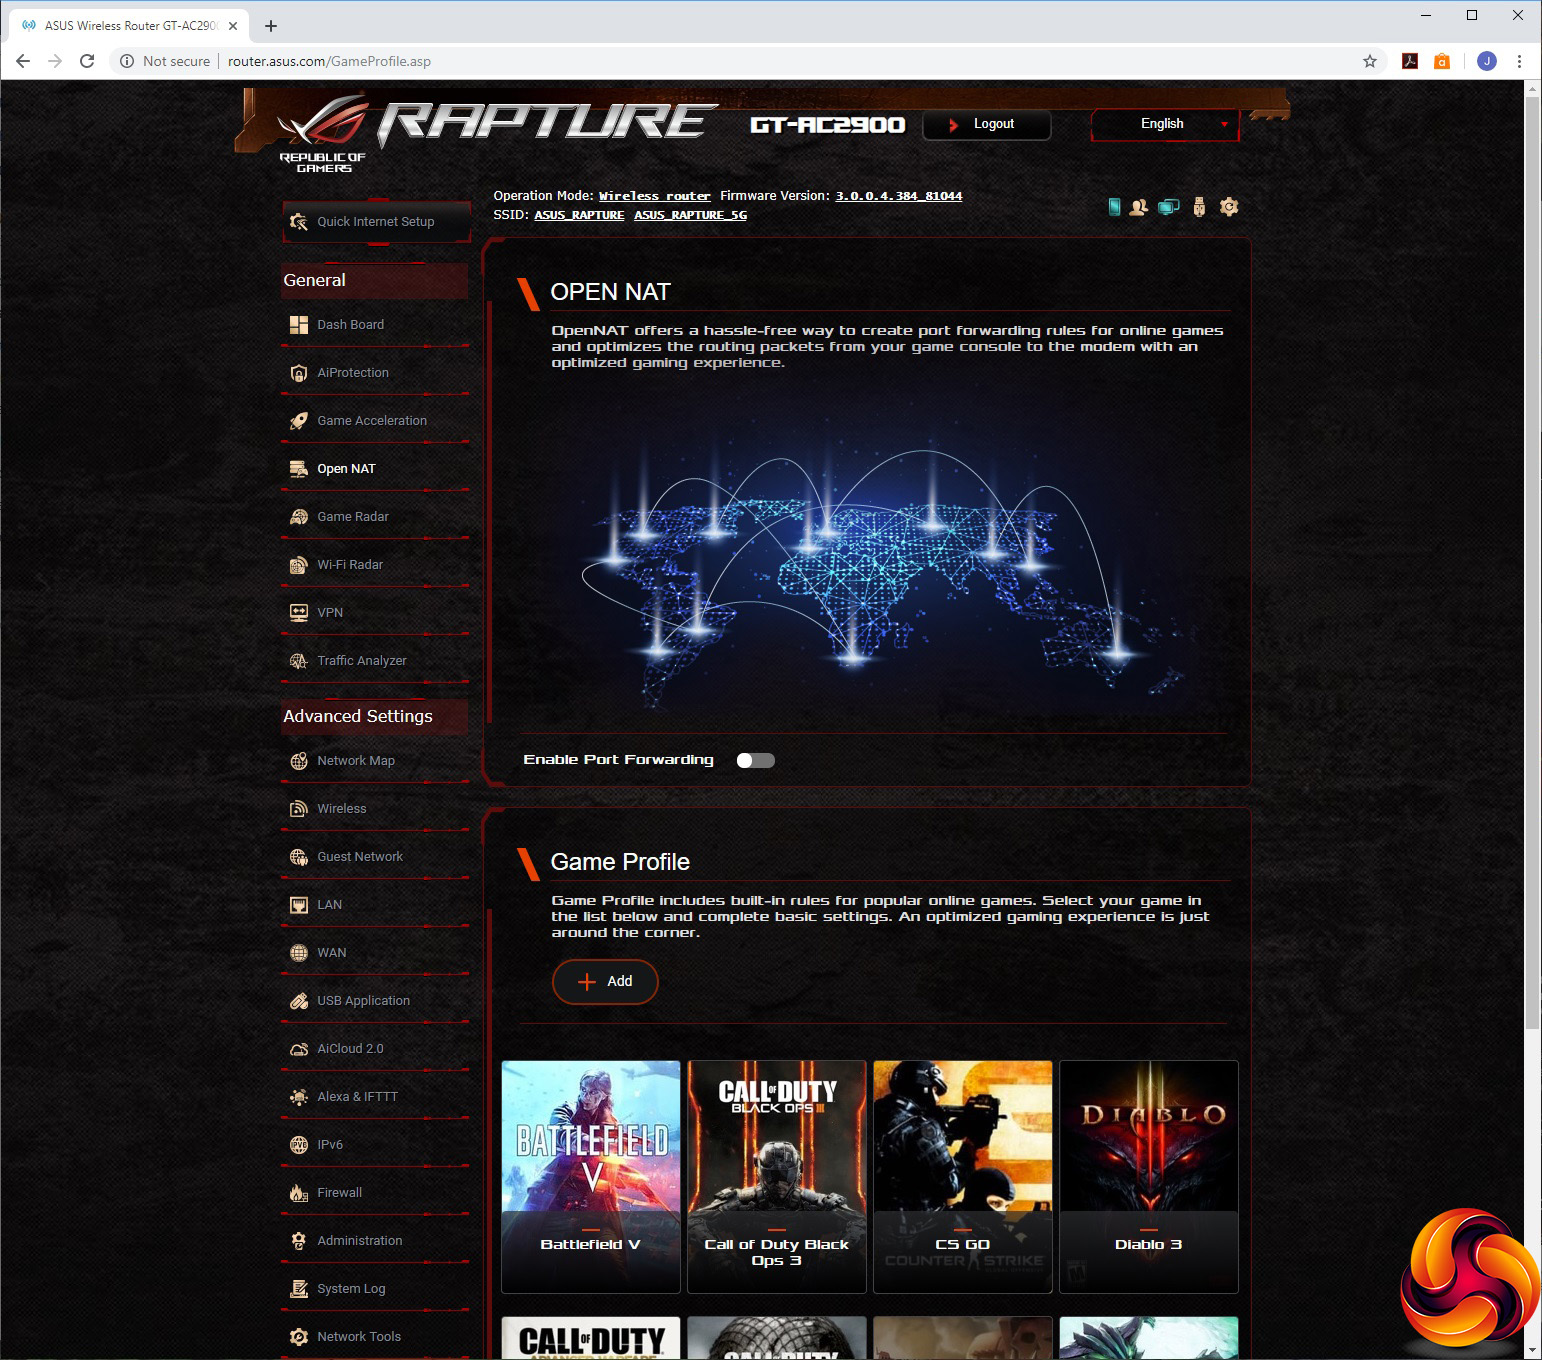Open the Traffic Analyzer icon
The width and height of the screenshot is (1542, 1360).
[x=298, y=661]
